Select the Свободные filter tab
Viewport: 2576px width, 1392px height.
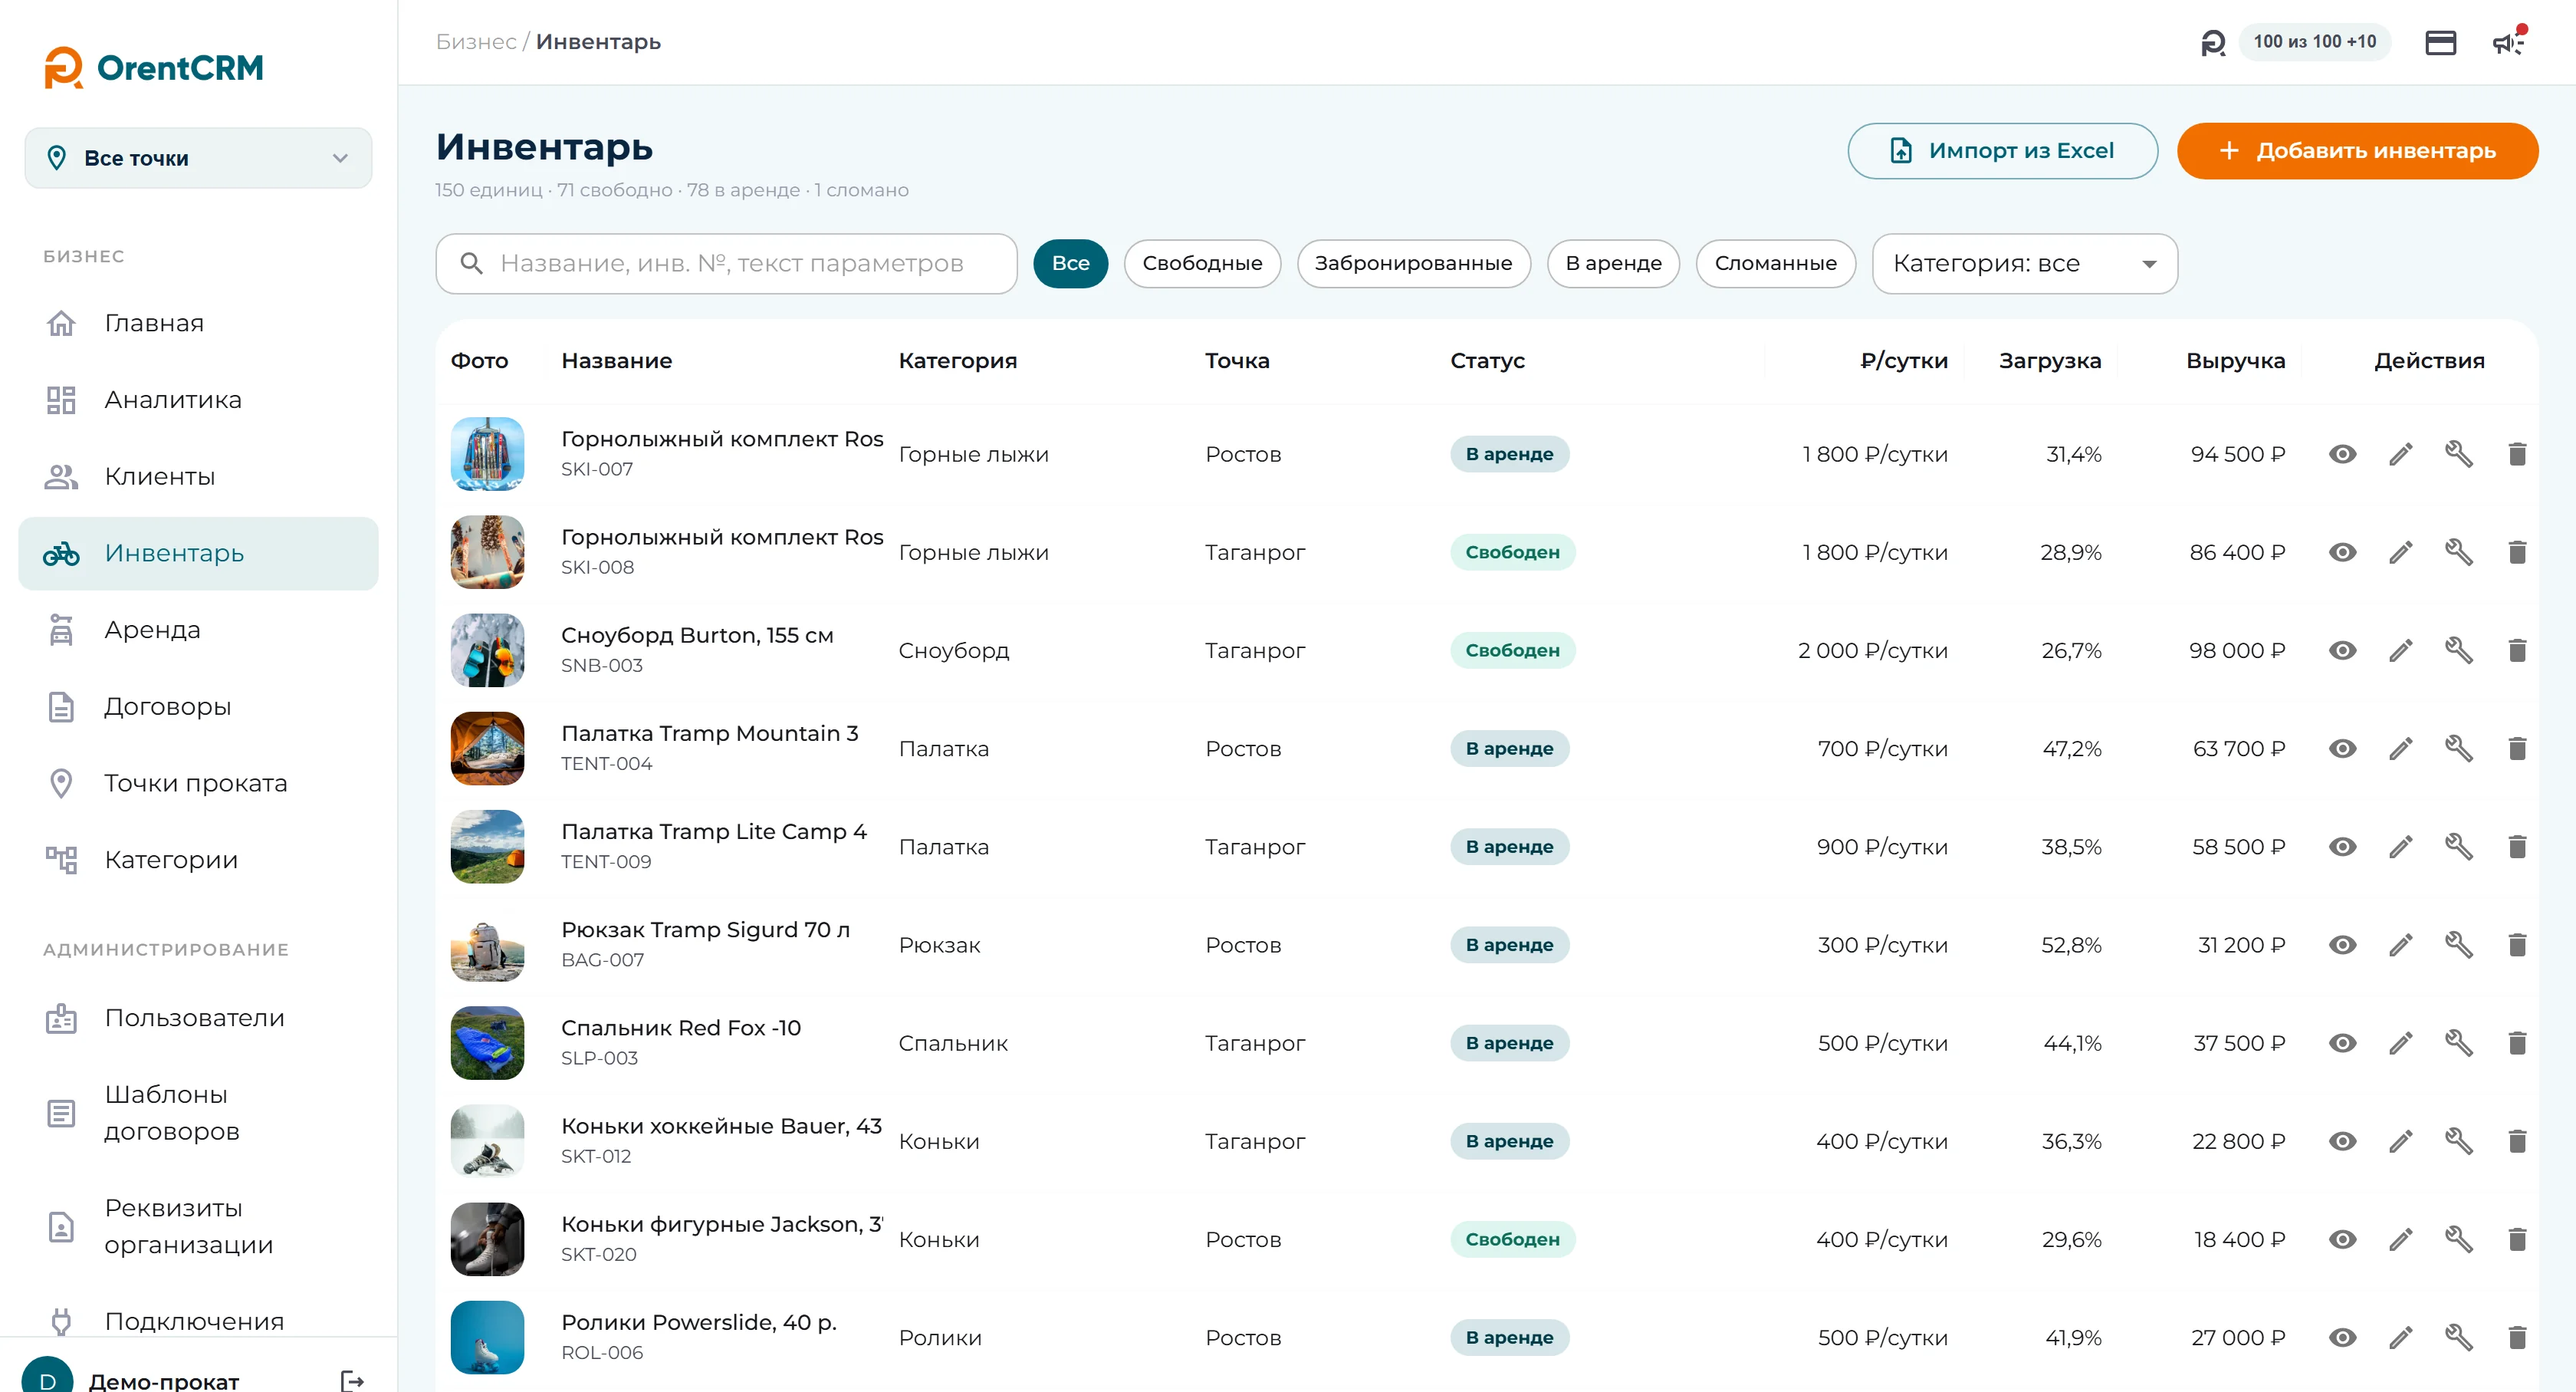[1202, 263]
